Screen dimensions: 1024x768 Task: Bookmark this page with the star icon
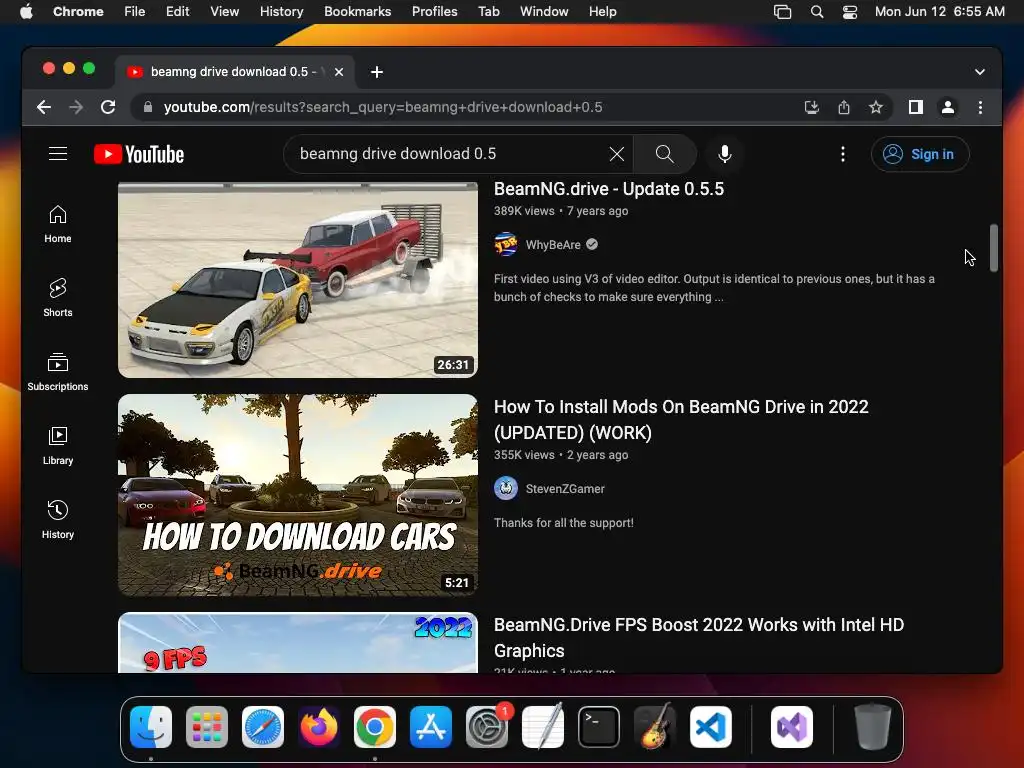point(876,107)
